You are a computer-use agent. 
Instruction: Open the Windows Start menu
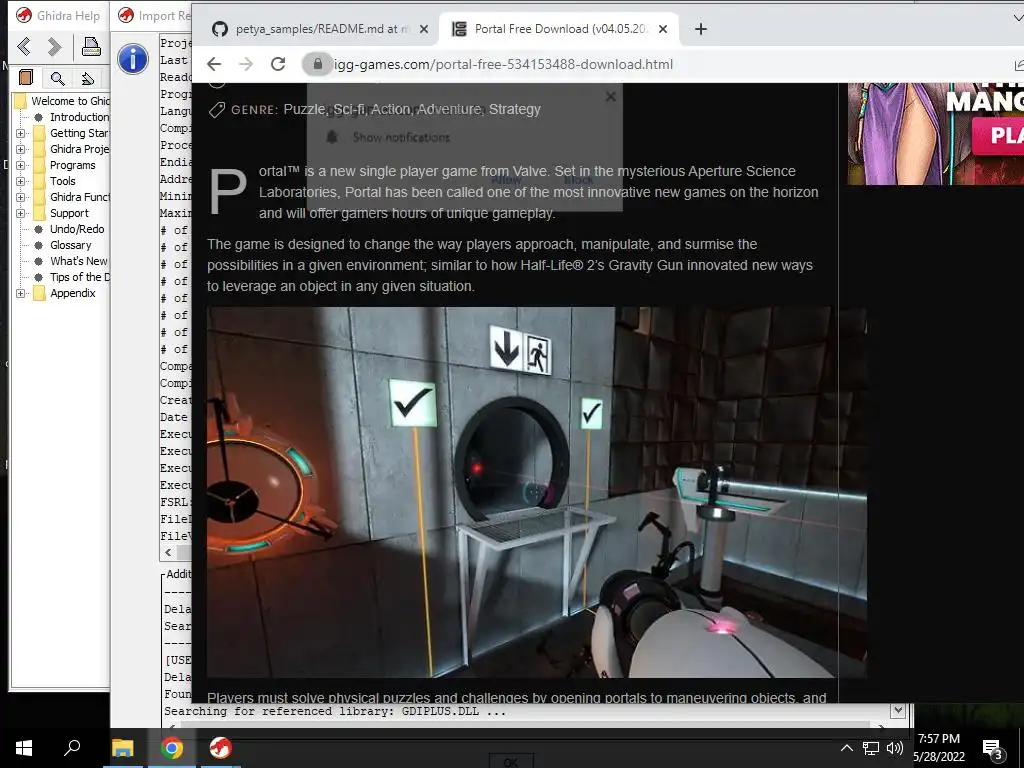point(24,748)
